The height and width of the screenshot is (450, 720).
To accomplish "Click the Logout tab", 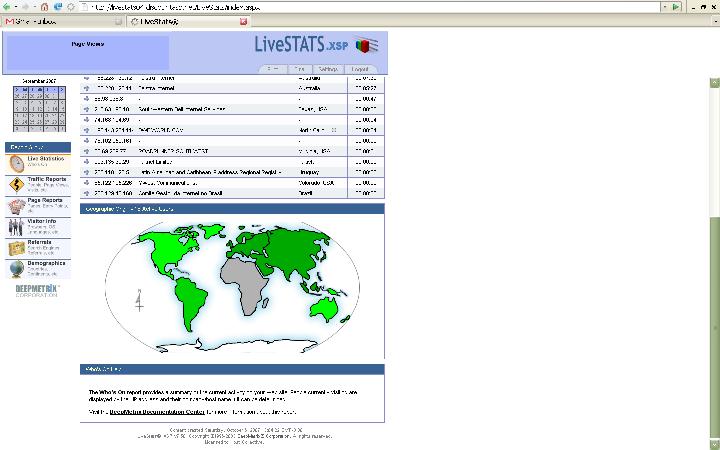I will (x=360, y=69).
